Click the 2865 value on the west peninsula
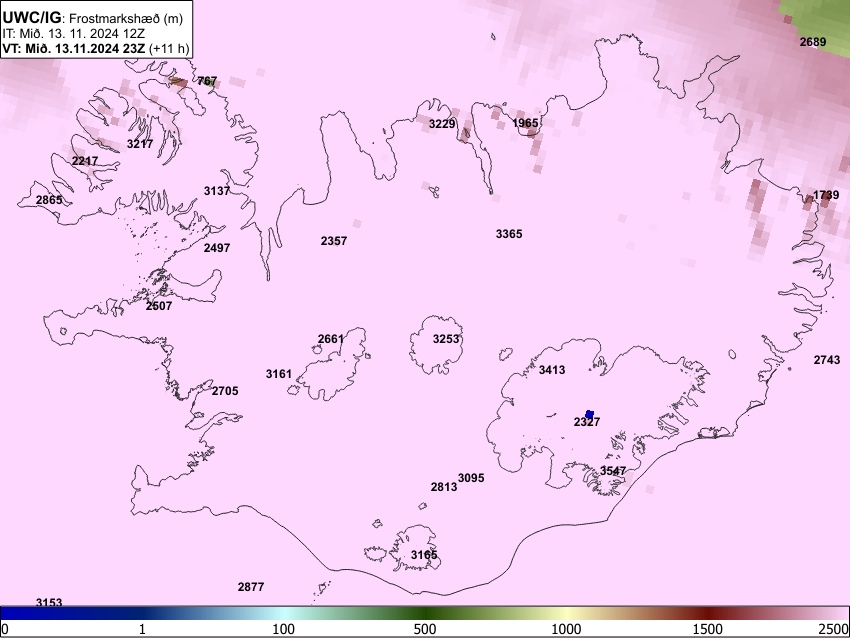The width and height of the screenshot is (850, 638). (x=49, y=200)
